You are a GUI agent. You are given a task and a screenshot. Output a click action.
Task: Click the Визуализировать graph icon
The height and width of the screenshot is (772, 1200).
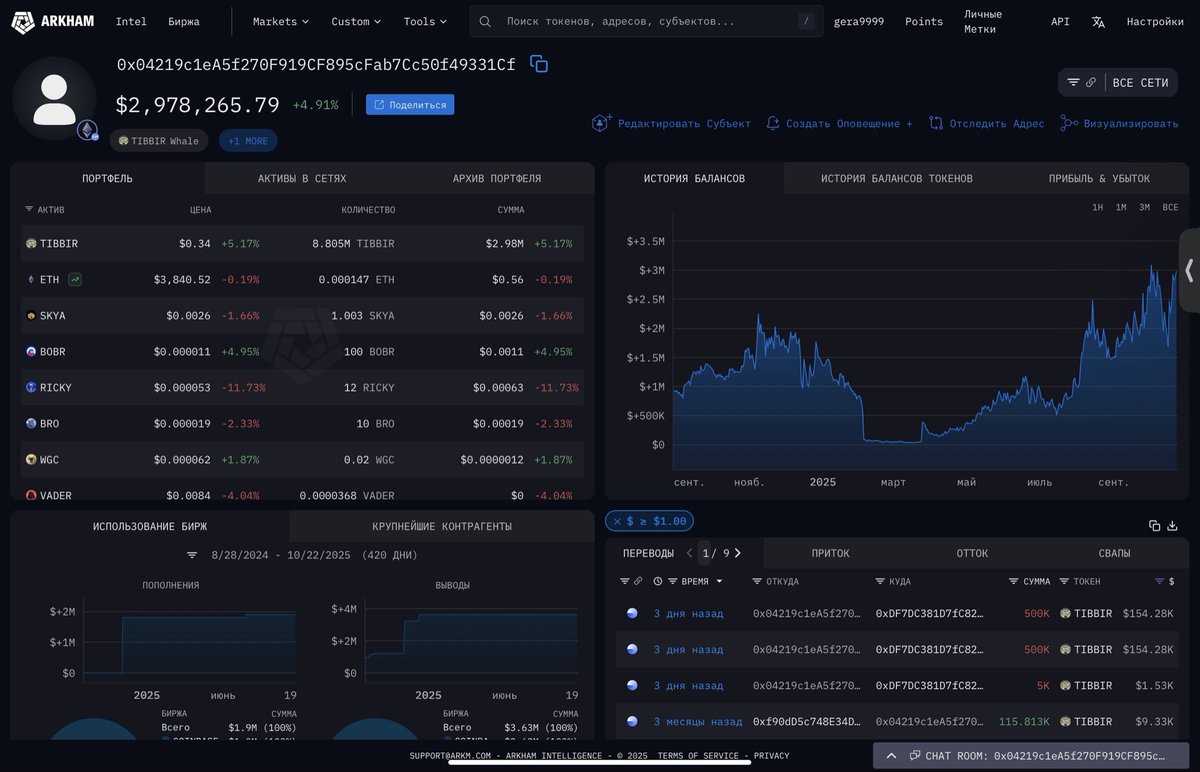tap(1069, 123)
